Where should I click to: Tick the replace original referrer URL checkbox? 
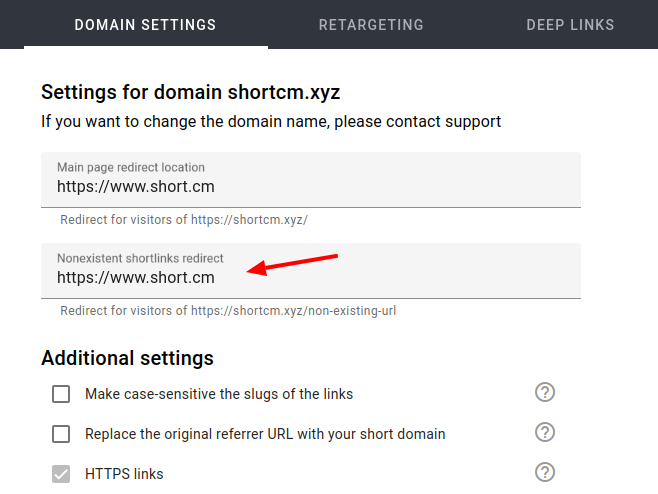tap(61, 434)
